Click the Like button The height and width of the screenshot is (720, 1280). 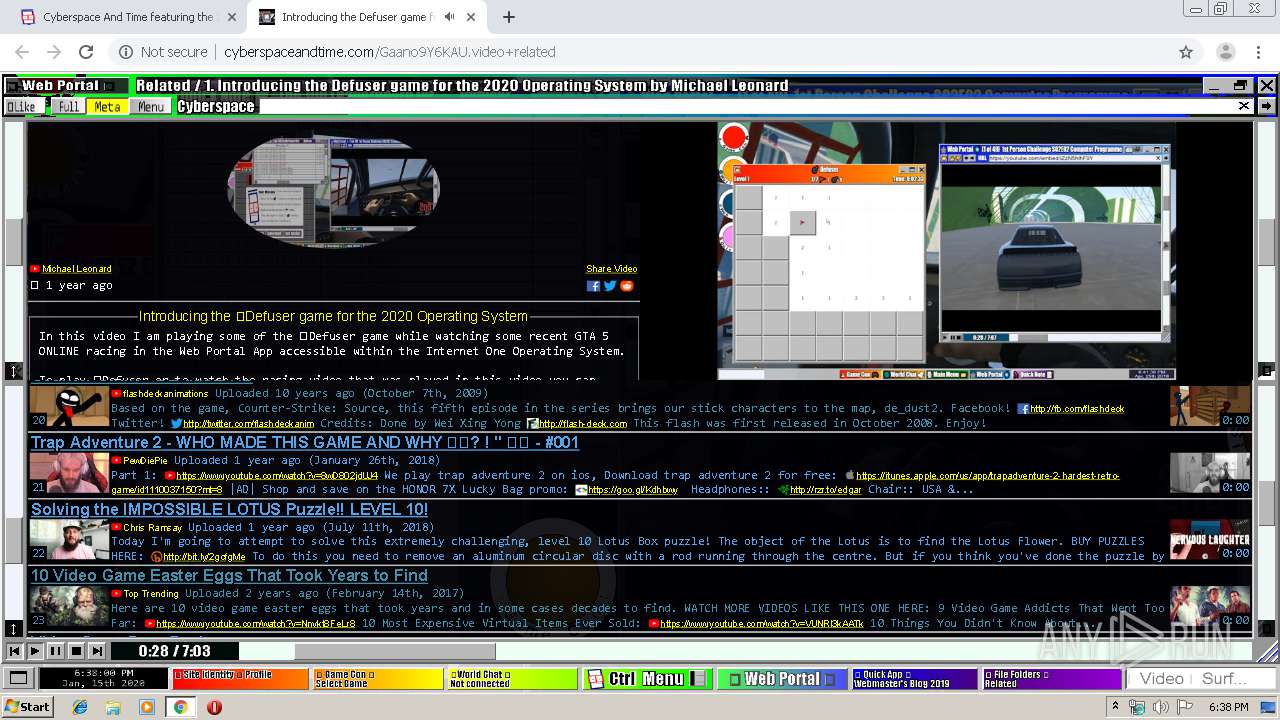coord(22,107)
